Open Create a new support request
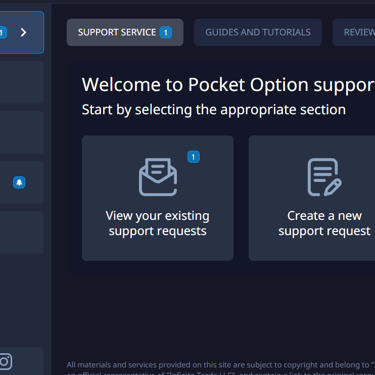Image resolution: width=375 pixels, height=375 pixels. click(x=312, y=198)
